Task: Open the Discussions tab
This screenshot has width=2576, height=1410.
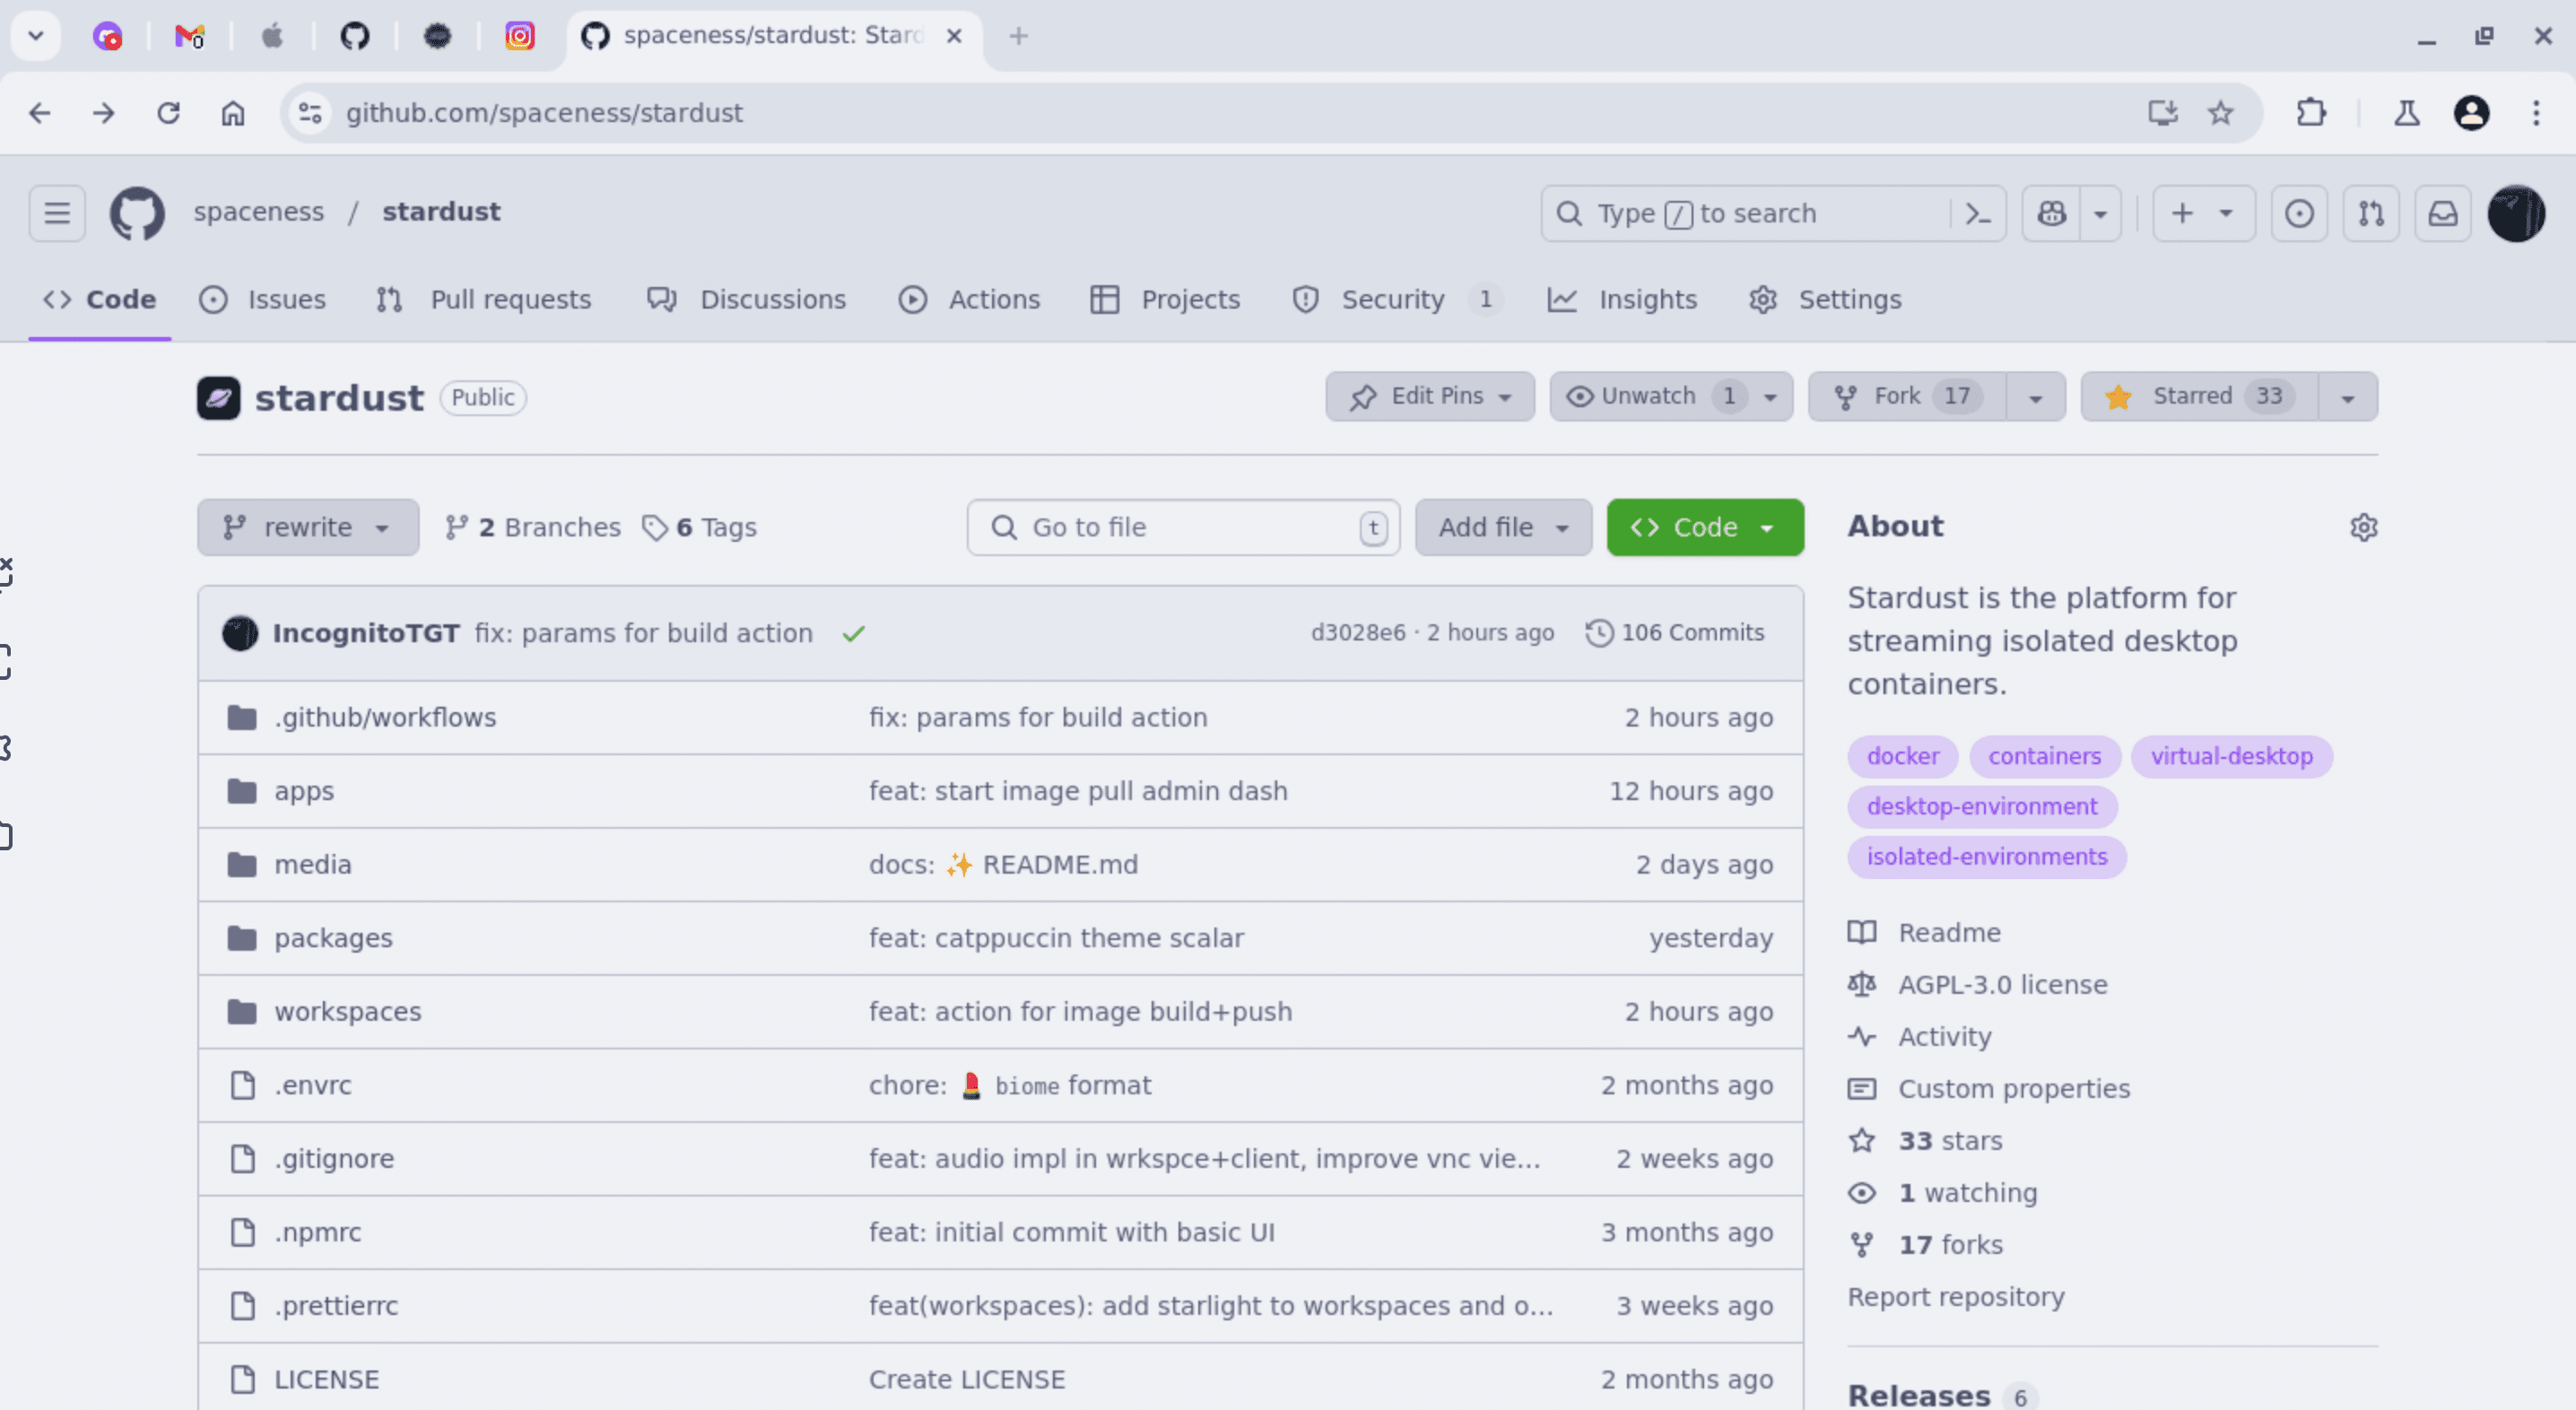Action: (746, 300)
